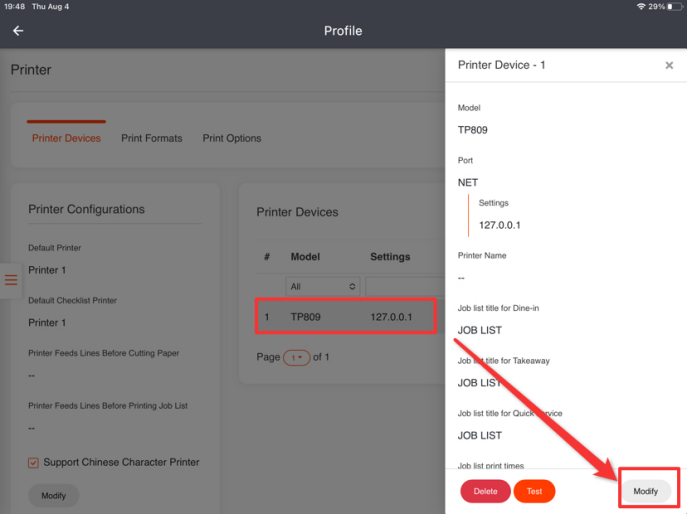Click the Settings column header
687x514 pixels.
pos(390,257)
